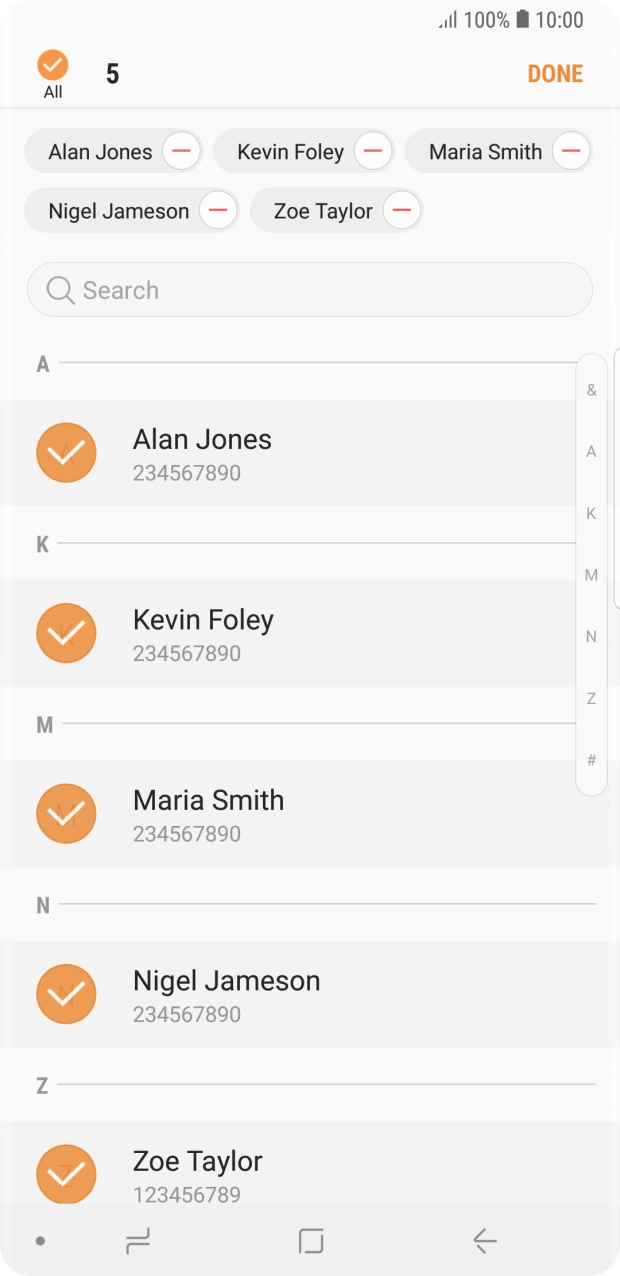
Task: Jump to # section in index bar
Action: [x=591, y=760]
